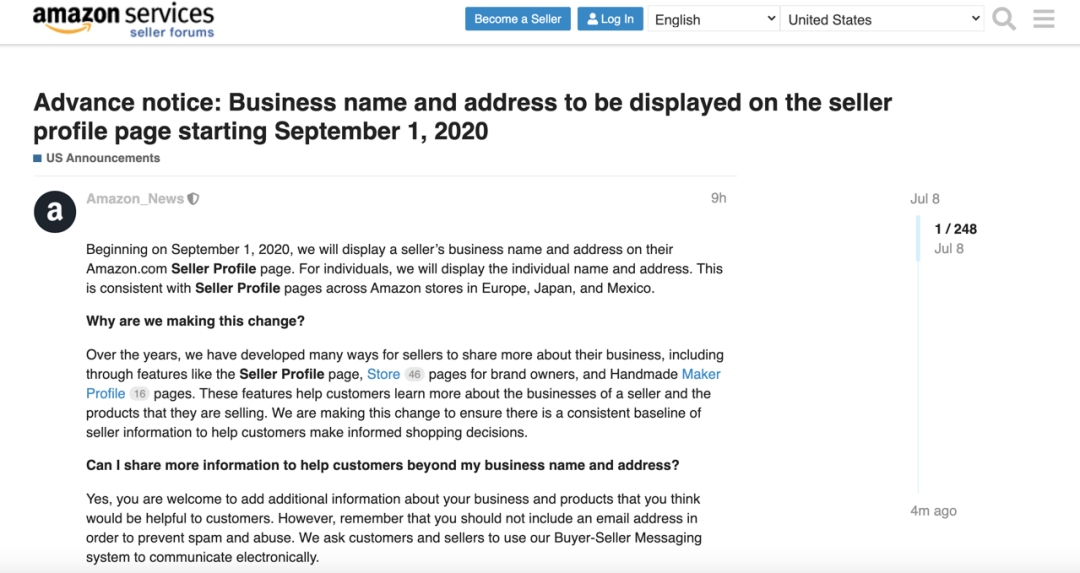Open the search magnifier icon
The image size is (1080, 573).
[1004, 19]
